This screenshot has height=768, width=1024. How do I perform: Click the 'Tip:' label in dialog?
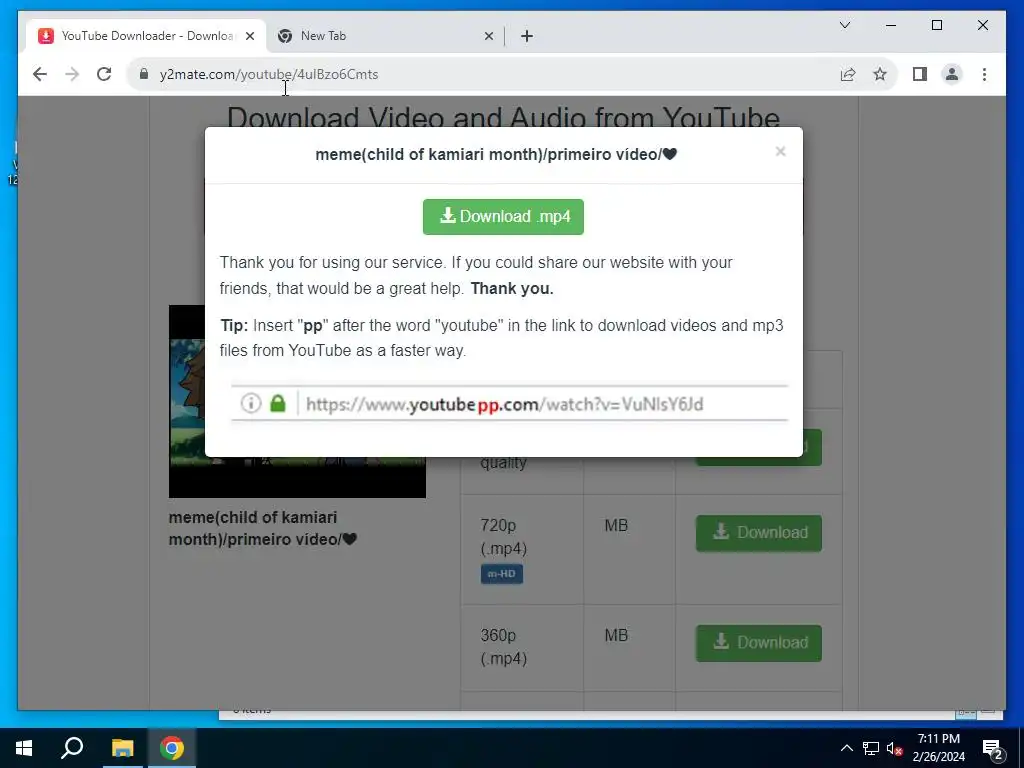(234, 325)
